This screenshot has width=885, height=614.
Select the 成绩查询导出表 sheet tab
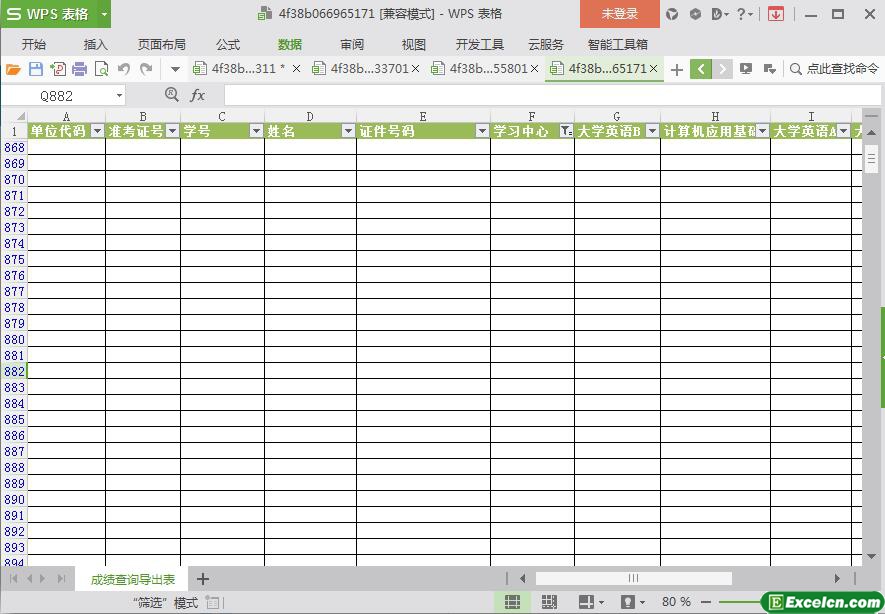tap(133, 579)
